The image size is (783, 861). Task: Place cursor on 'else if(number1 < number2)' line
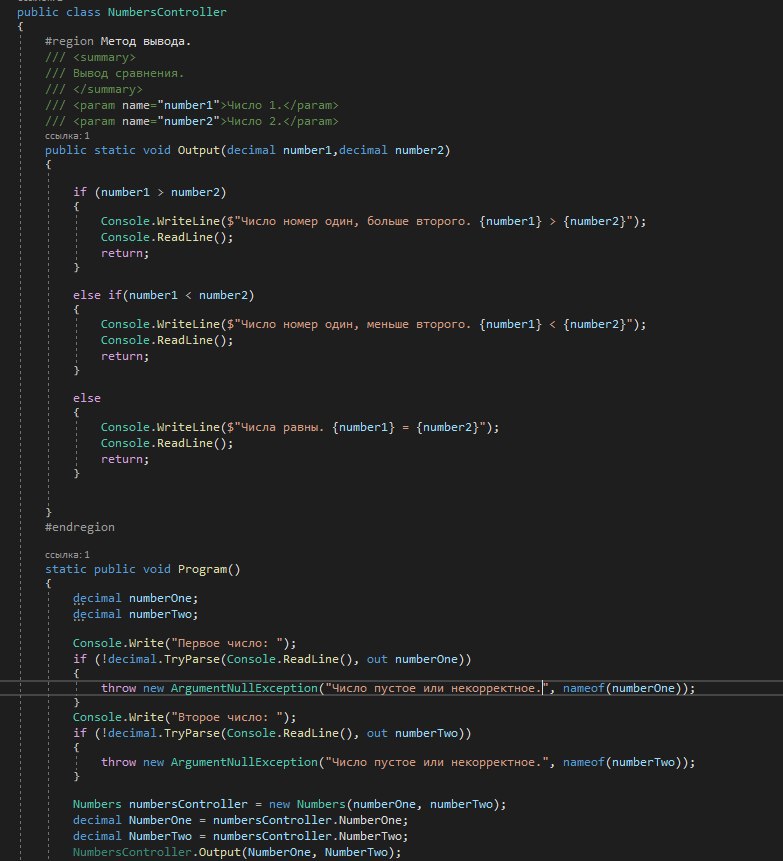tap(164, 295)
